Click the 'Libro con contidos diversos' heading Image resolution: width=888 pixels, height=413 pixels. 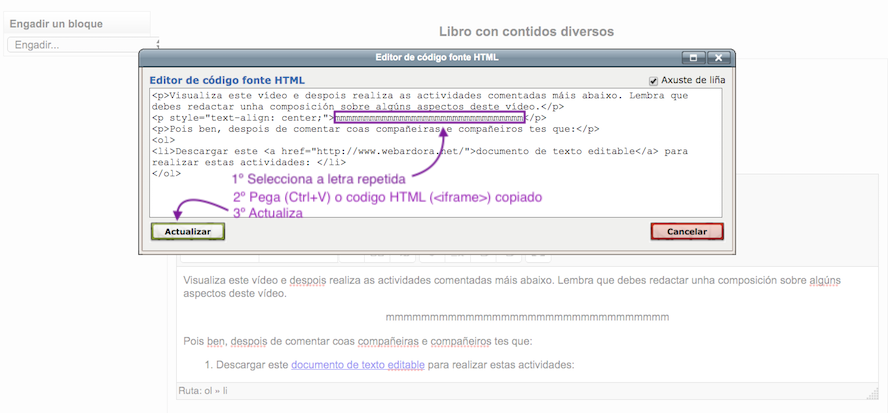(x=526, y=32)
